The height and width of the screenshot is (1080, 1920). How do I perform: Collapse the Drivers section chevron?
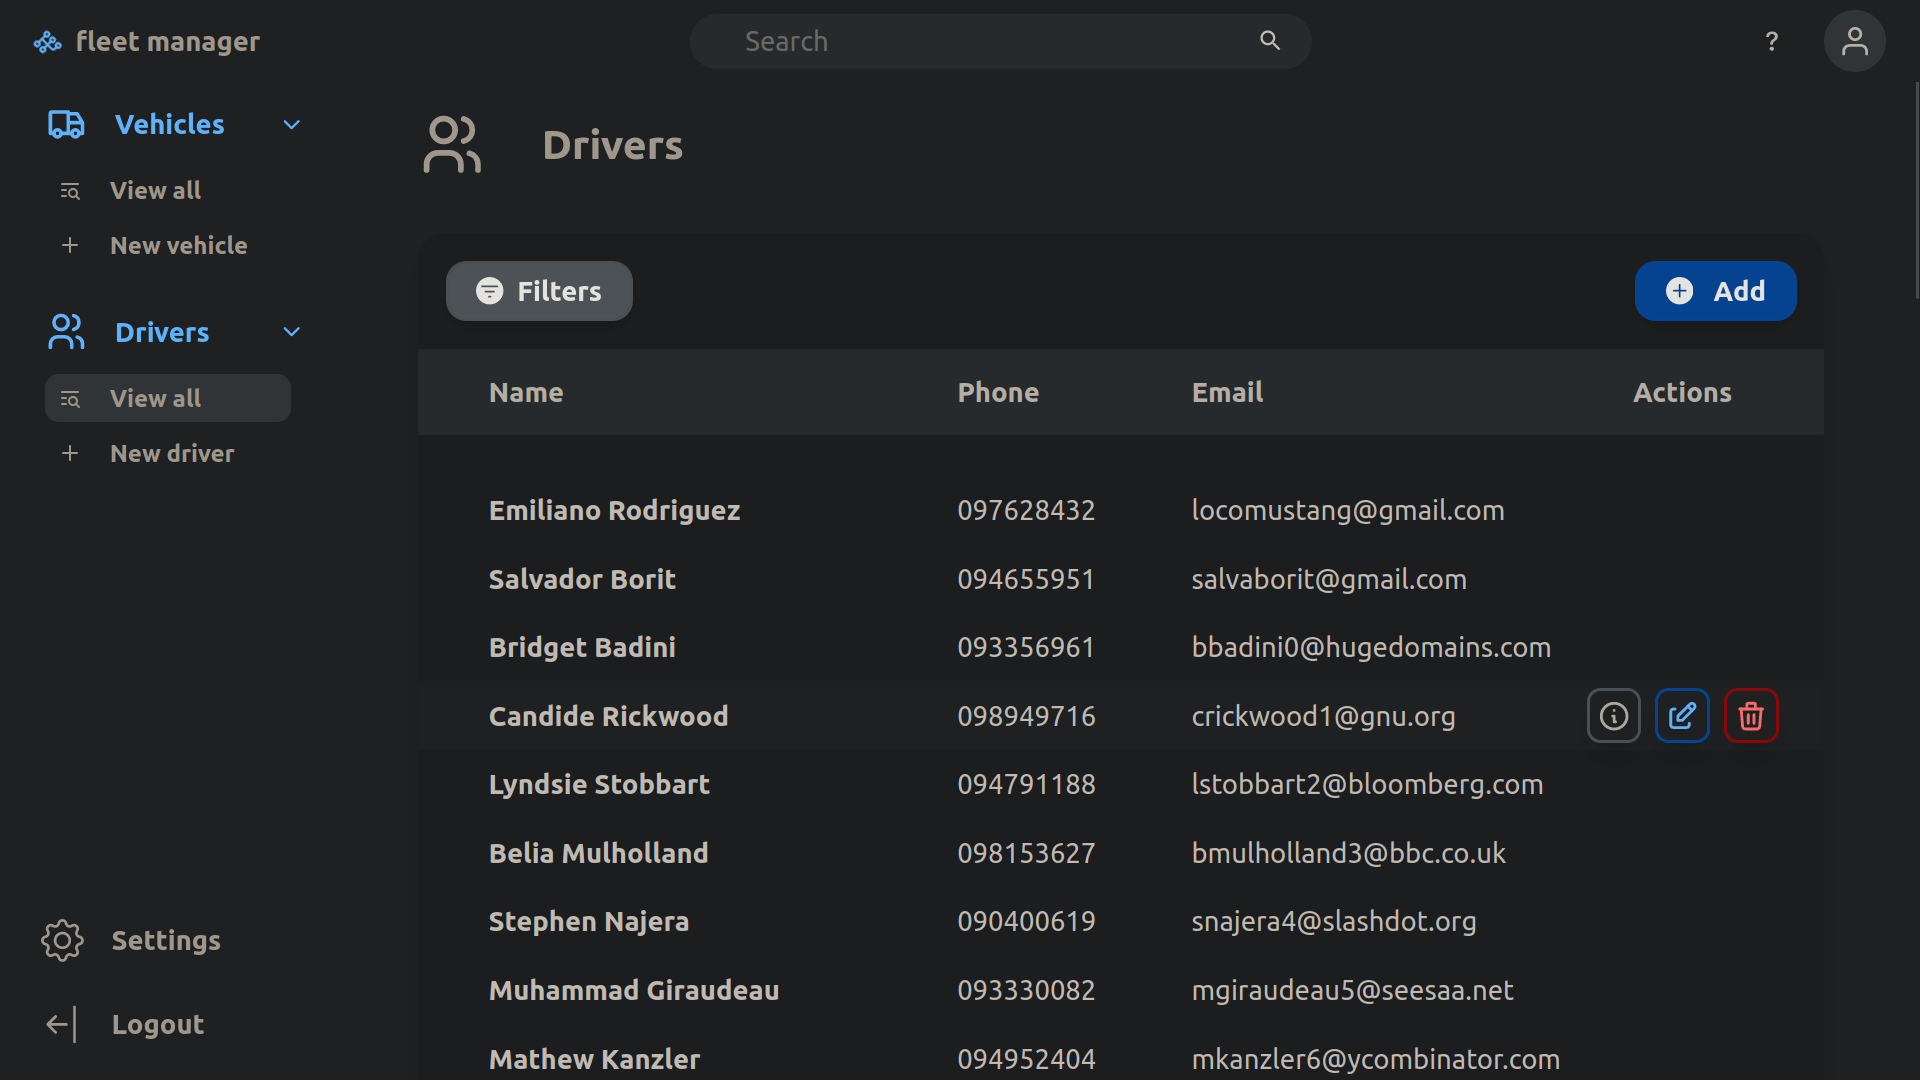[x=290, y=331]
